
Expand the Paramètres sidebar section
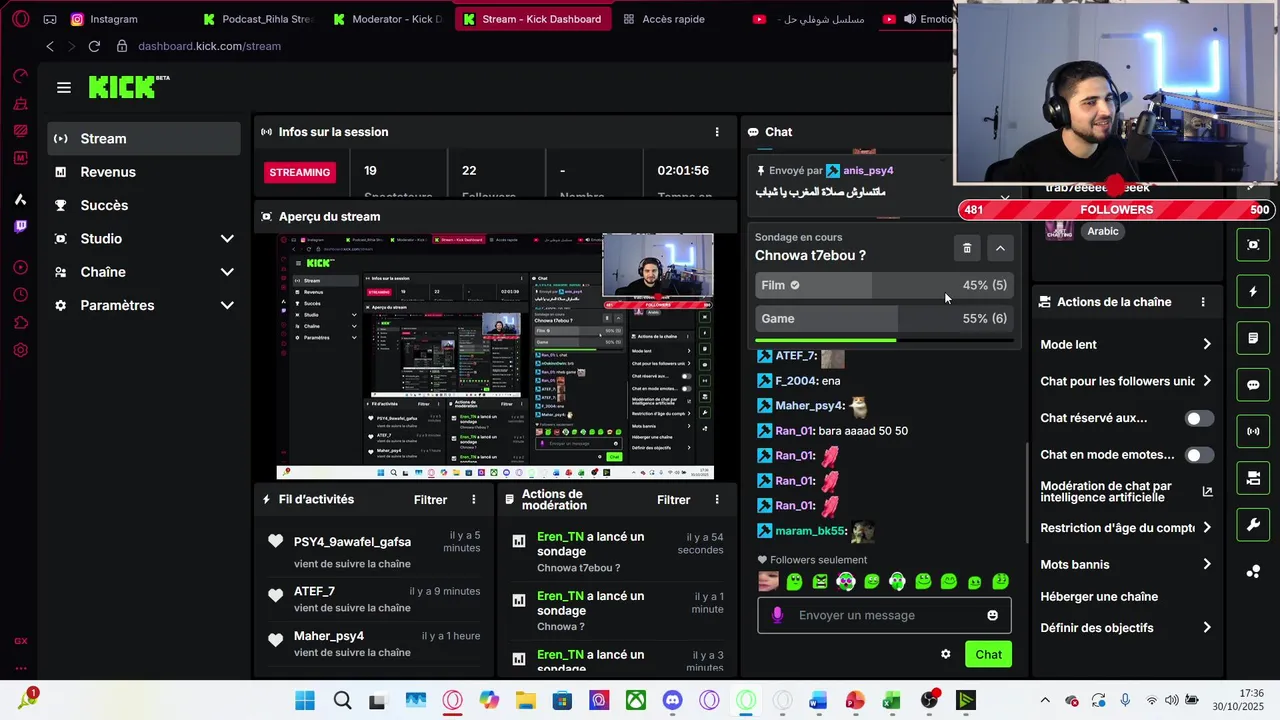coord(227,306)
